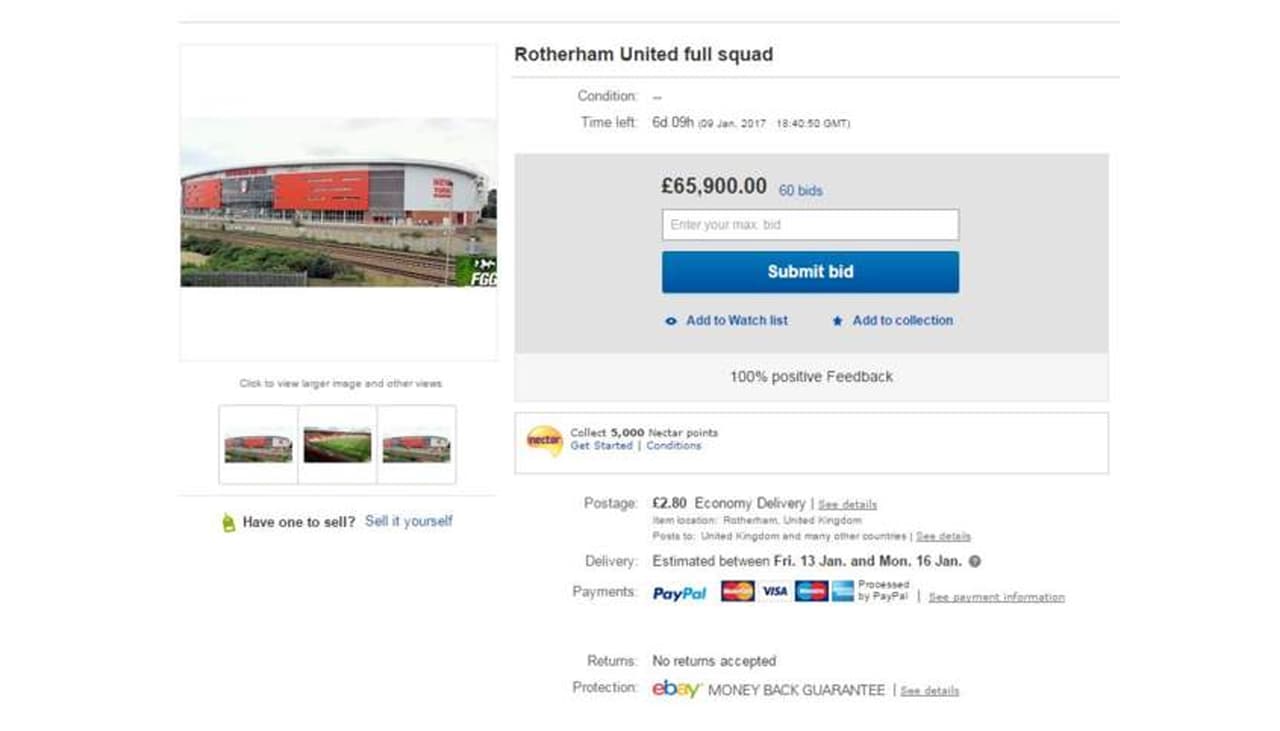Screen dimensions: 1280x731
Task: Click the Visa payment icon
Action: click(774, 591)
